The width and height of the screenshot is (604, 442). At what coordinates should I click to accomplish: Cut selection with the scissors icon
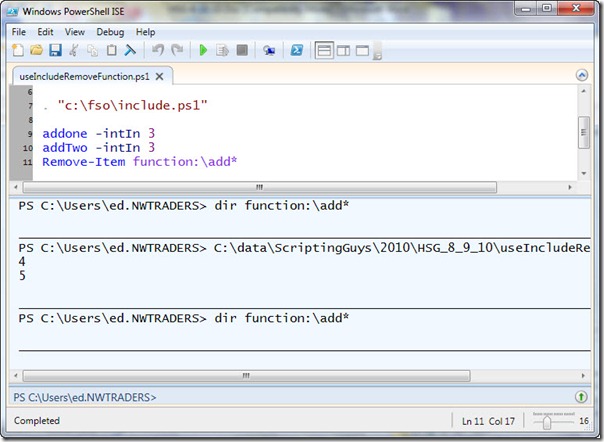pyautogui.click(x=74, y=50)
